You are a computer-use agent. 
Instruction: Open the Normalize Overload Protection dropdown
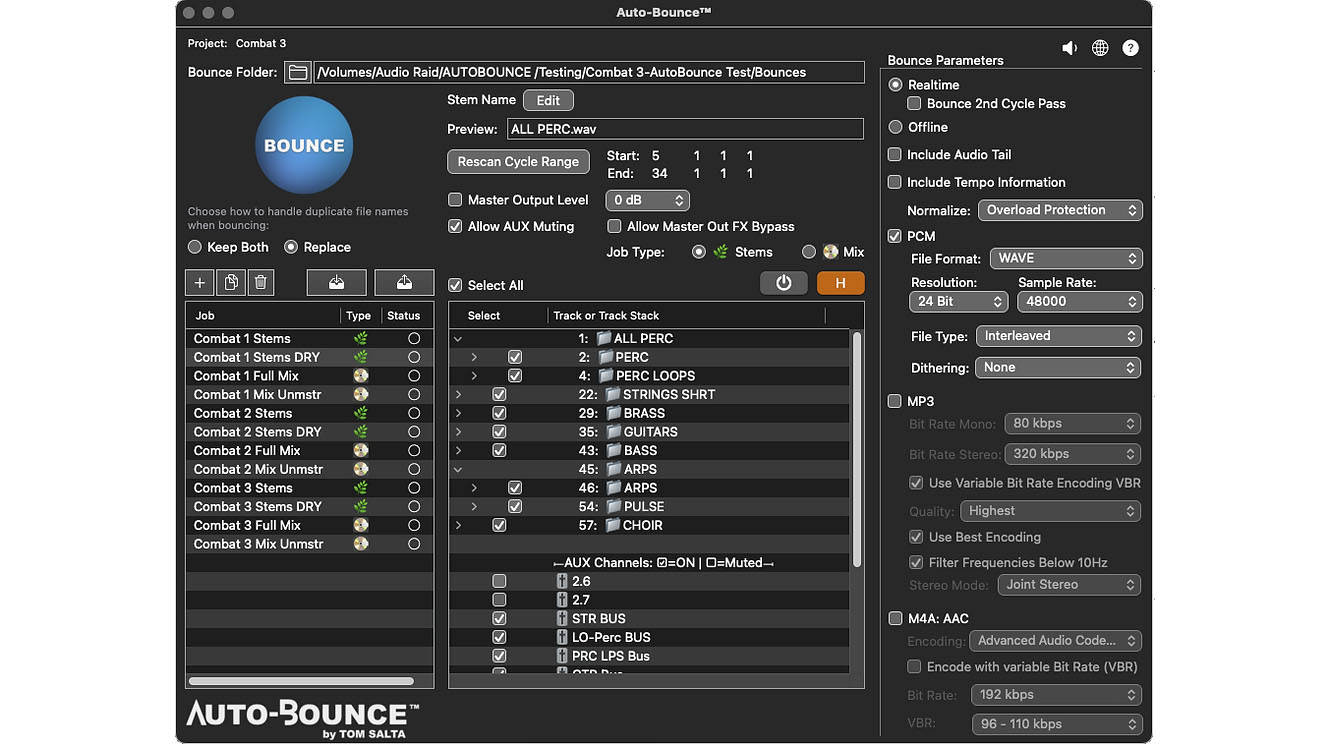point(1060,210)
